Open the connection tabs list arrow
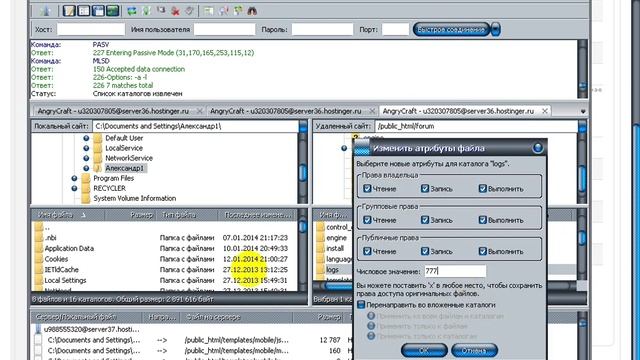Viewport: 640px width, 360px height. click(x=583, y=111)
